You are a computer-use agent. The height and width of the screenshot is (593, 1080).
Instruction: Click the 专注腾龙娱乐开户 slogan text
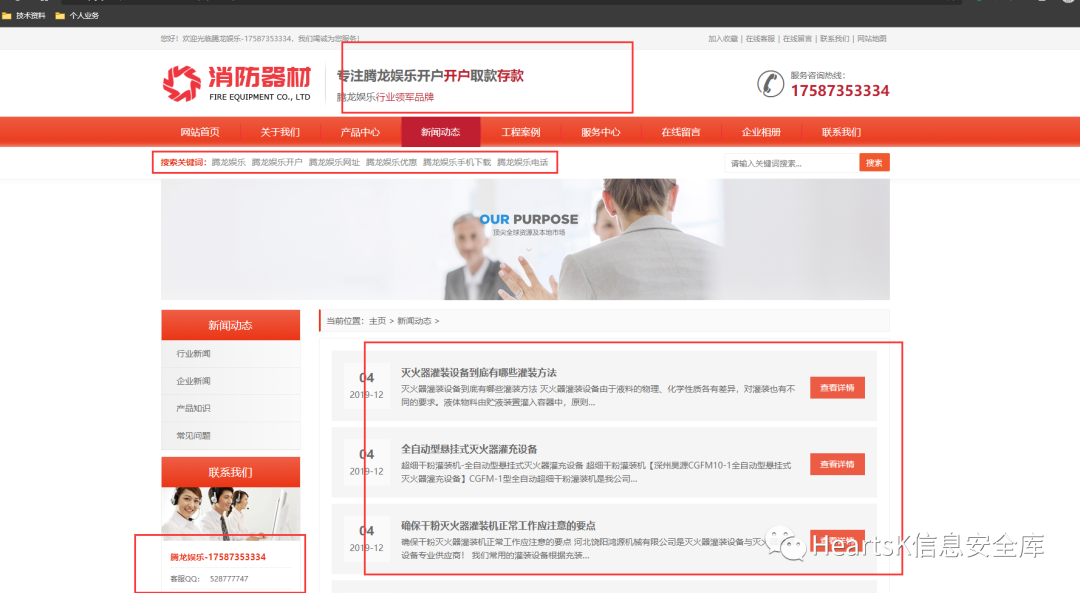point(430,76)
